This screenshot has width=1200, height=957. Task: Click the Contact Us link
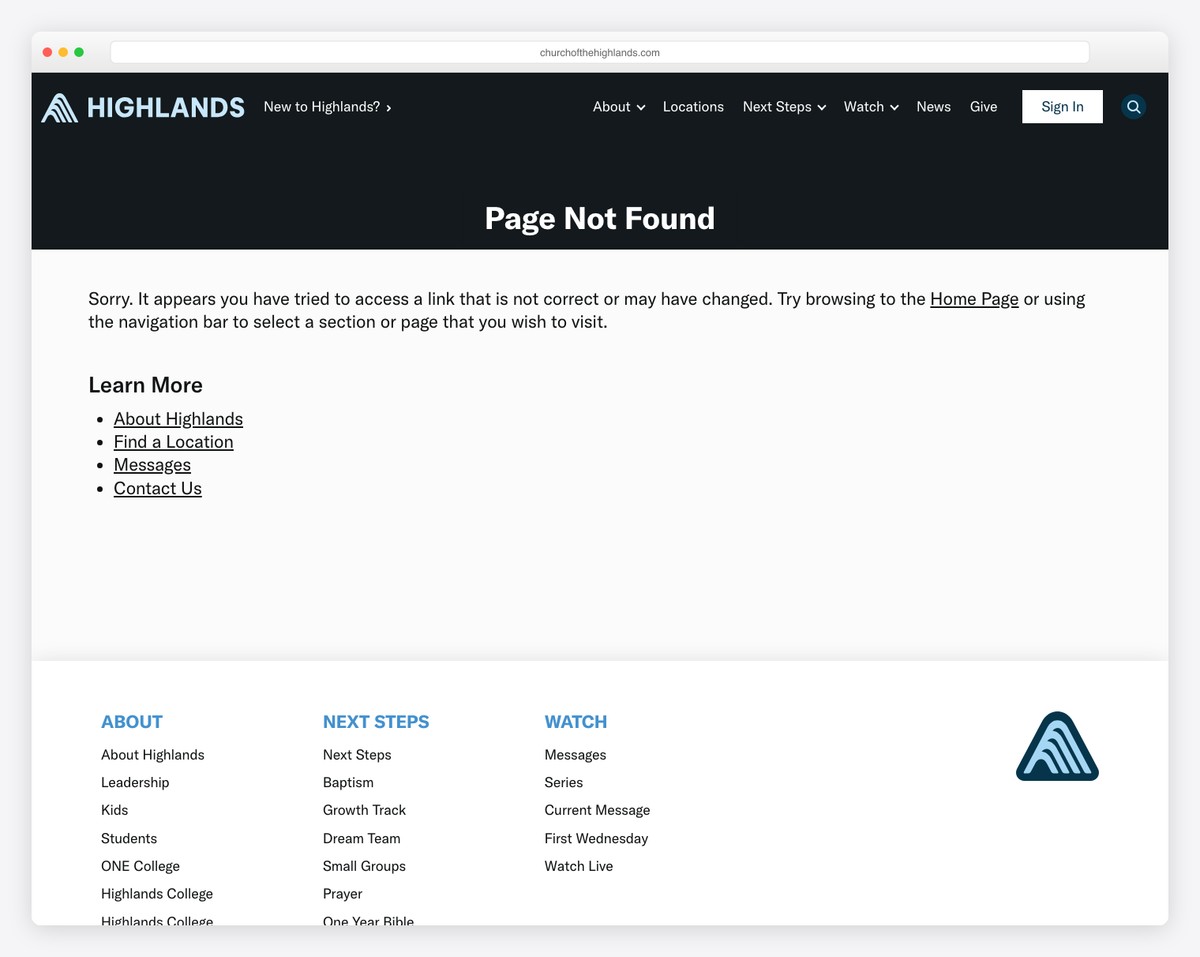click(157, 489)
